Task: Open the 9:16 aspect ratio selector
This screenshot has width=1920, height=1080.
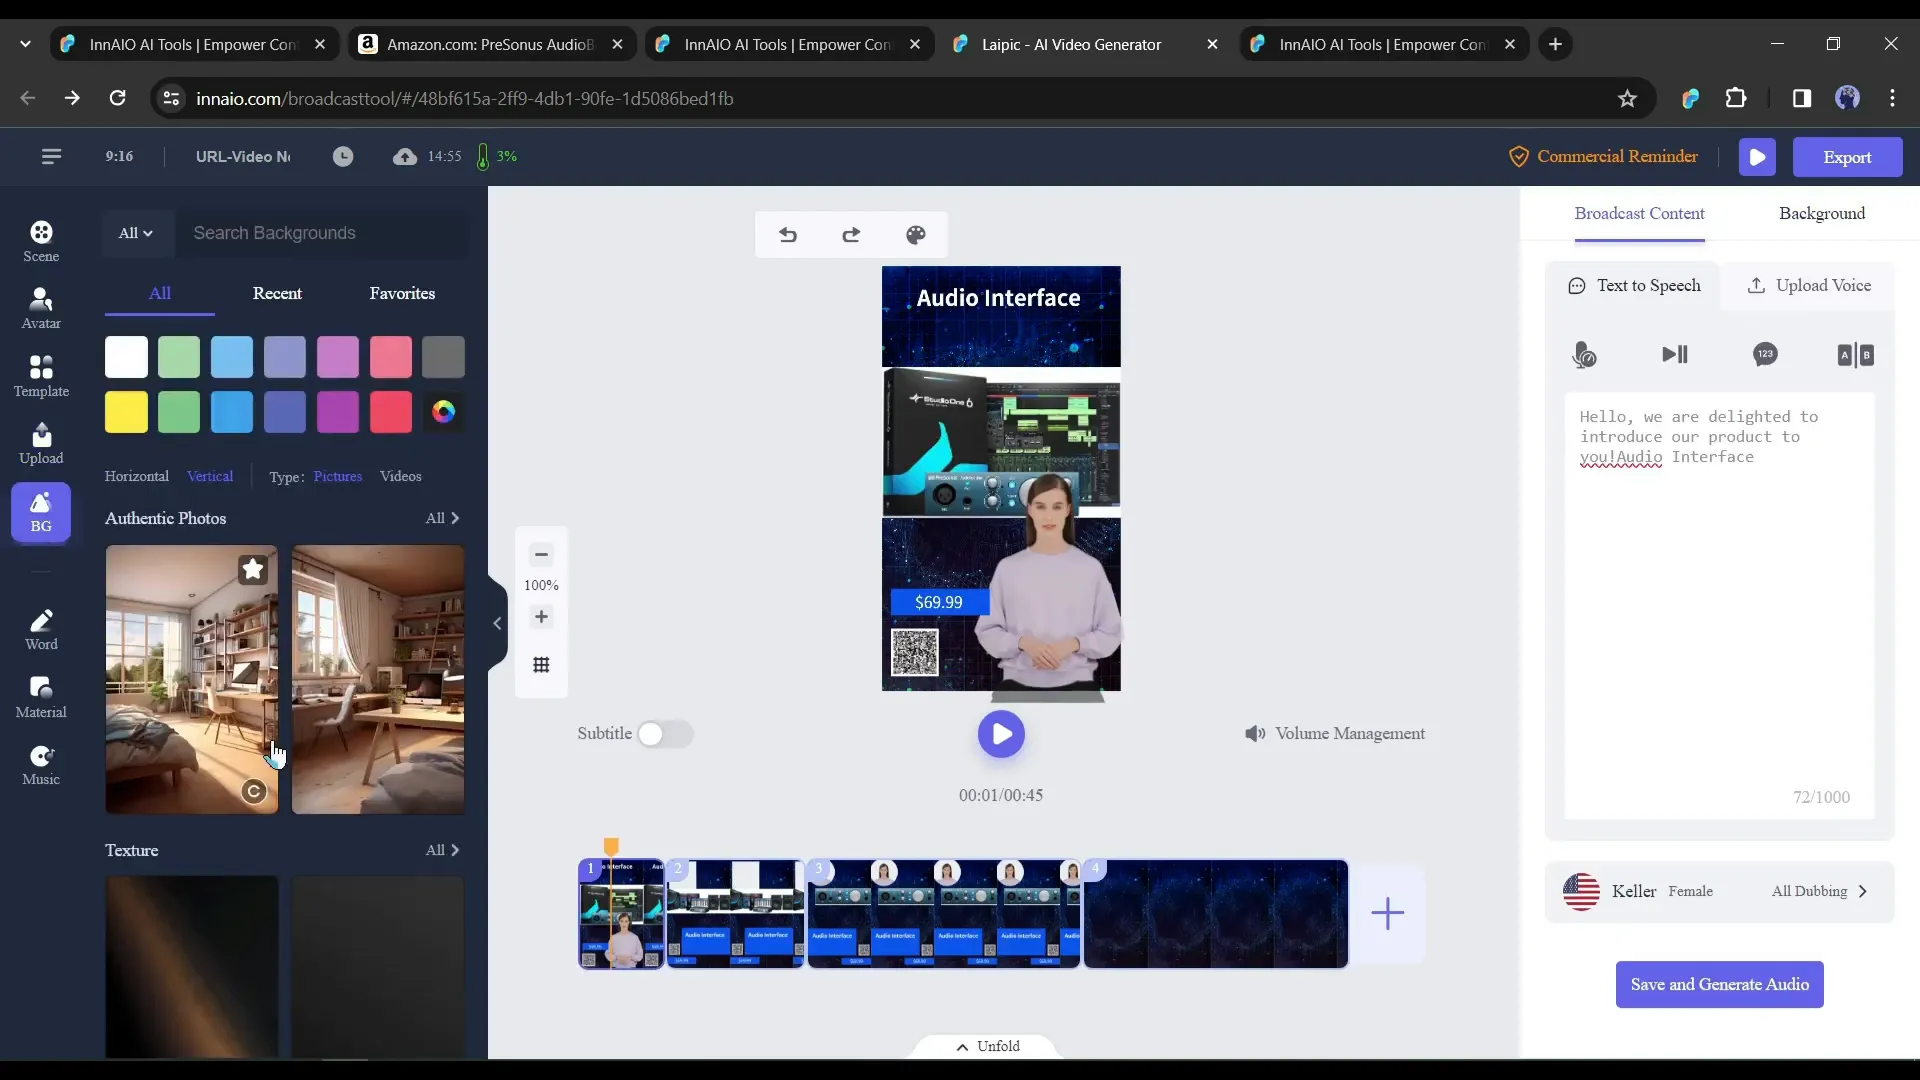Action: tap(119, 156)
